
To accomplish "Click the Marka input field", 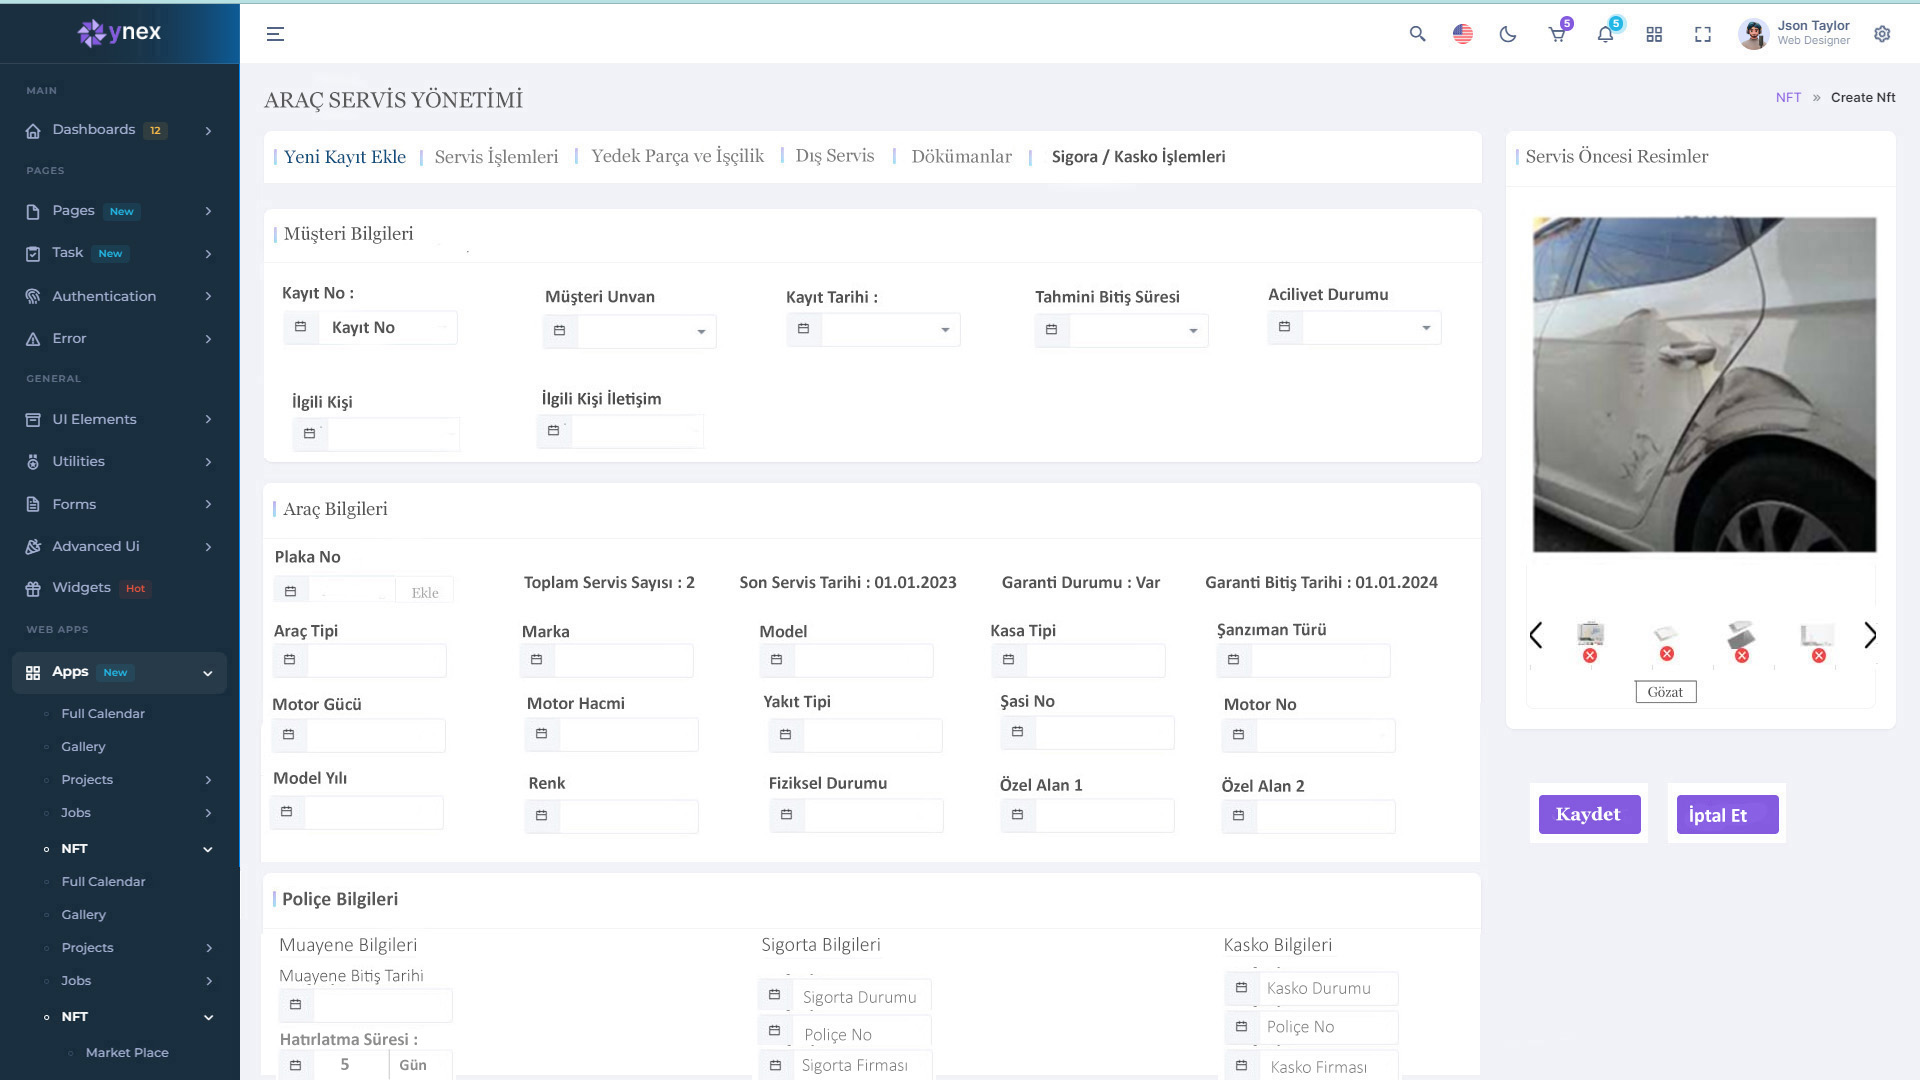I will coord(607,660).
